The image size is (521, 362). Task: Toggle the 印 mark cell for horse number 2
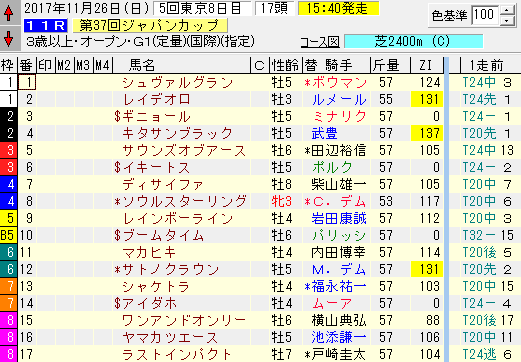coord(46,99)
